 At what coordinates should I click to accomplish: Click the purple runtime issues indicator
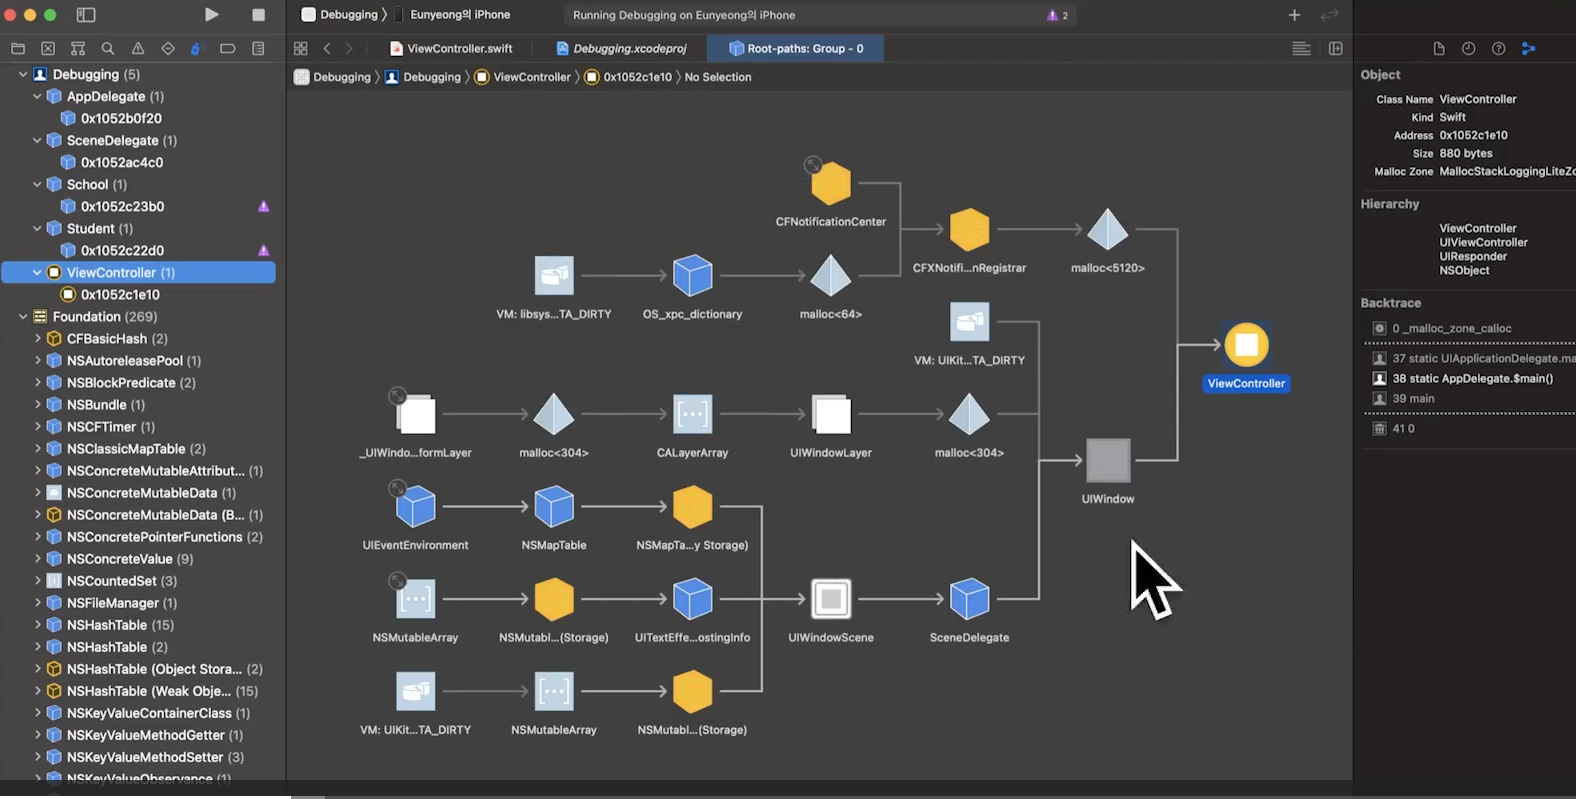pos(1057,15)
